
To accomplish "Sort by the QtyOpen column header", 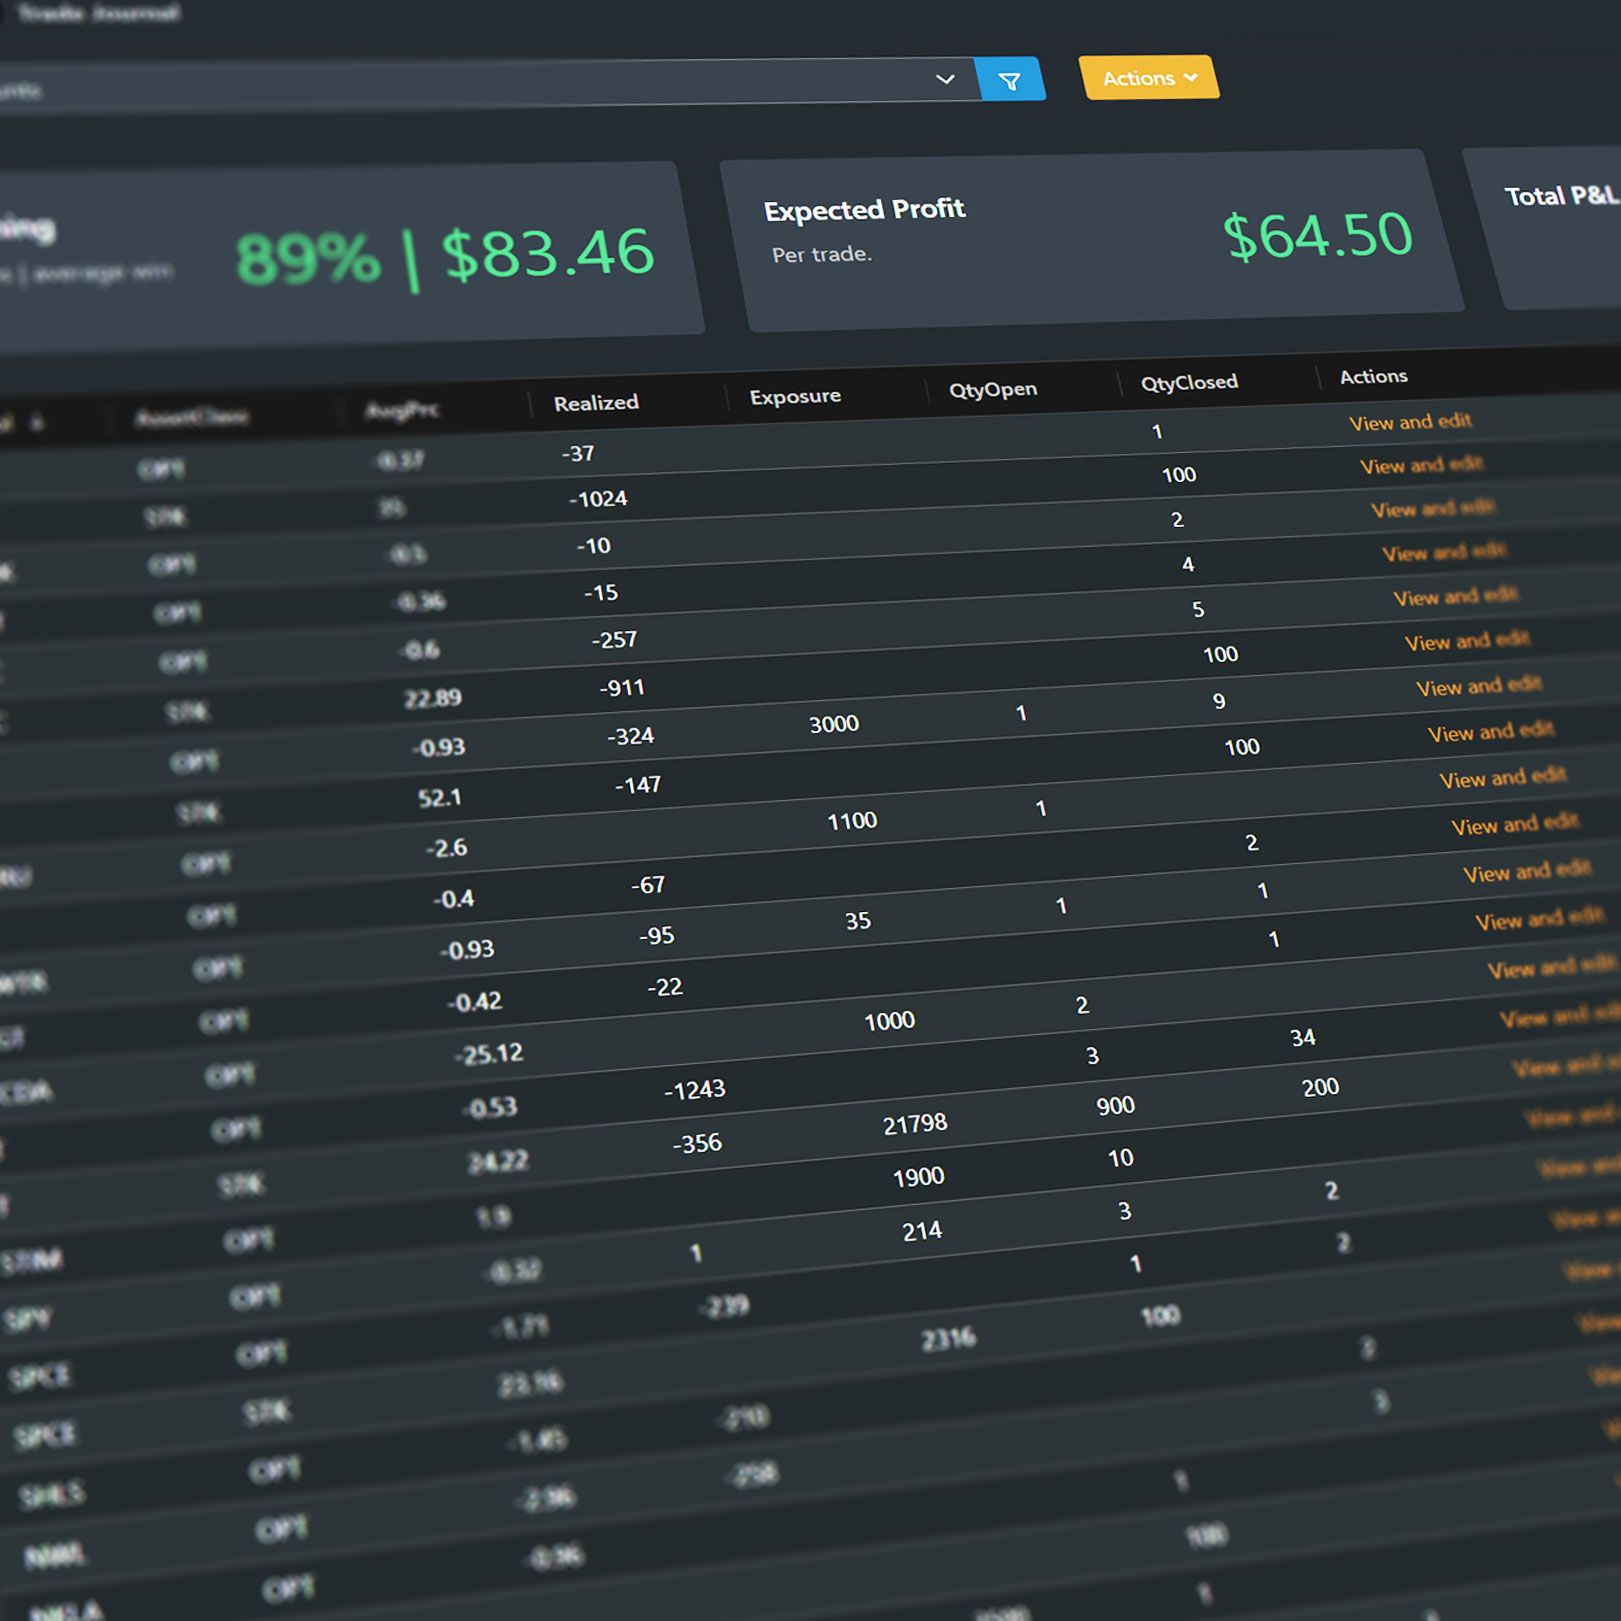I will [x=992, y=390].
